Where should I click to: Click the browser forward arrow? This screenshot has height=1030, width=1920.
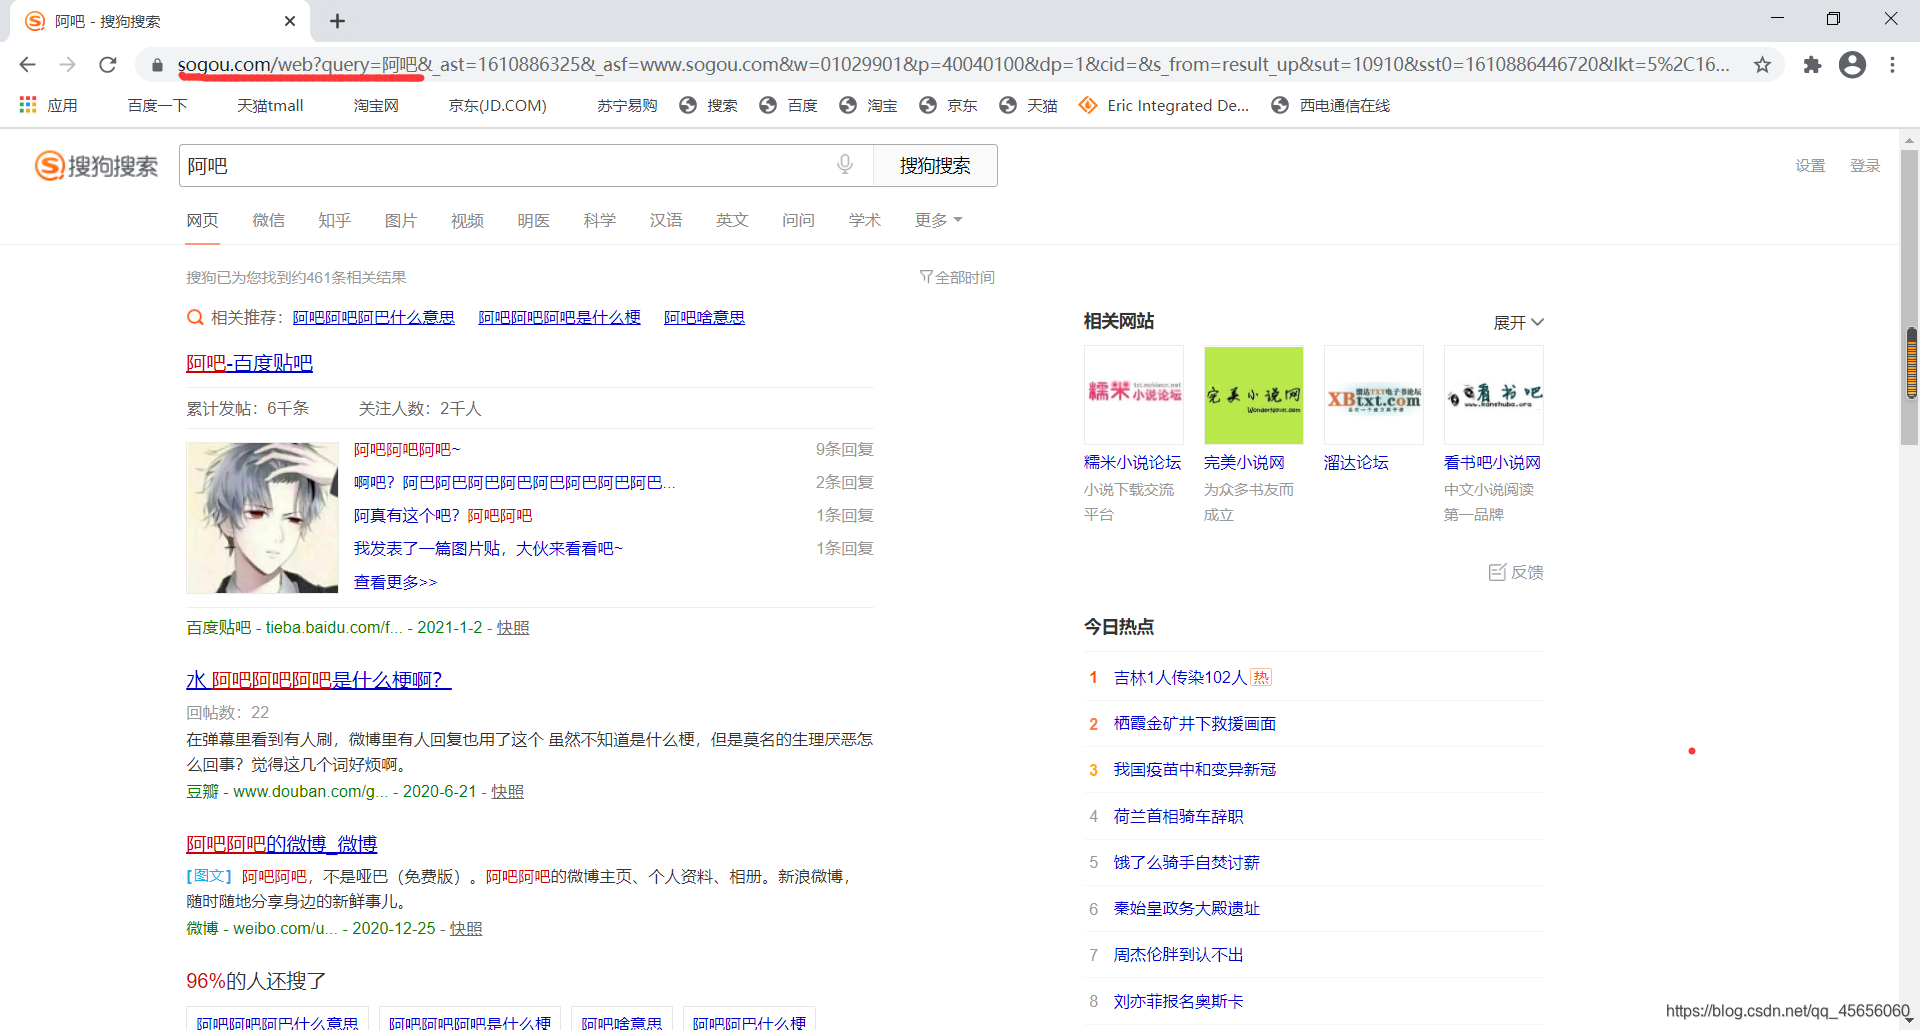(67, 65)
